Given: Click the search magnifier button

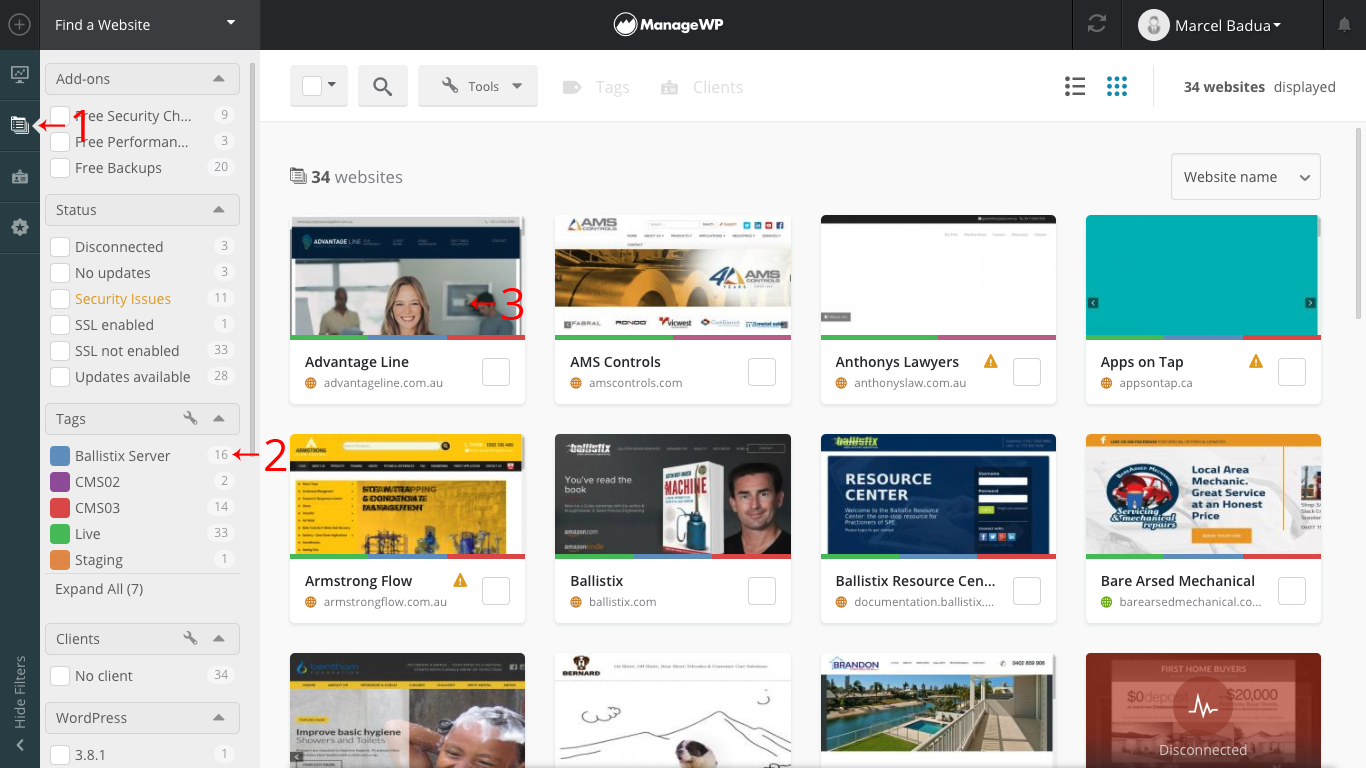Looking at the screenshot, I should coord(382,86).
